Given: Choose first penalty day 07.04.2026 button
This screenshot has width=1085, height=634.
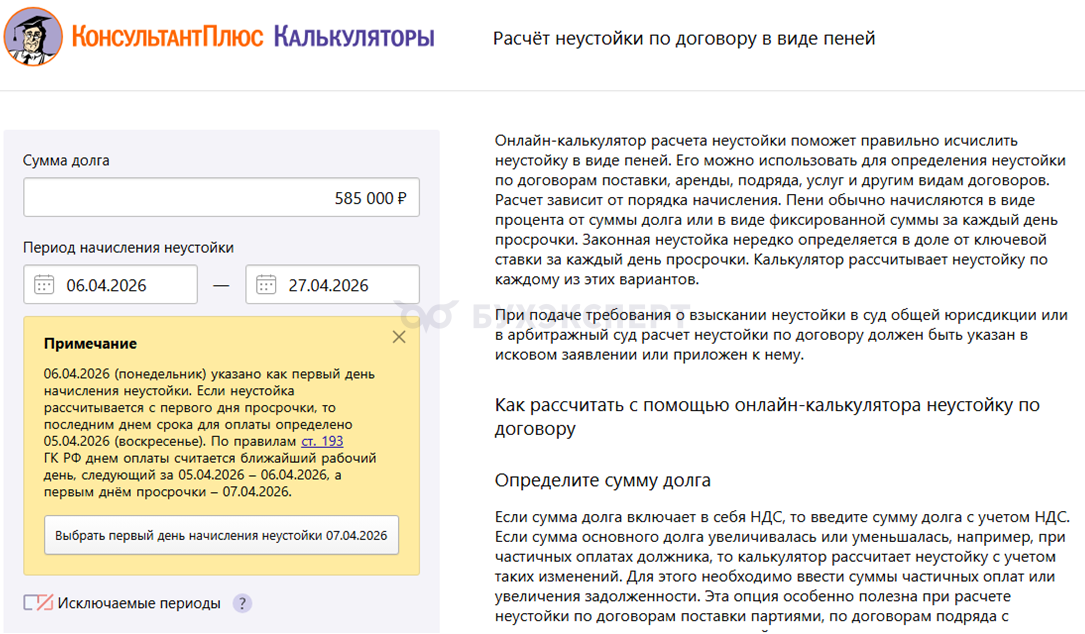Looking at the screenshot, I should 221,535.
